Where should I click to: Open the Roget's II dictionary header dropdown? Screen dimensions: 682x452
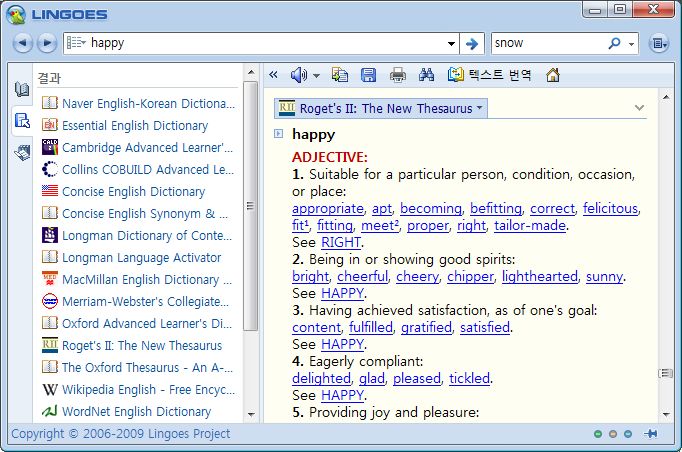tap(381, 108)
